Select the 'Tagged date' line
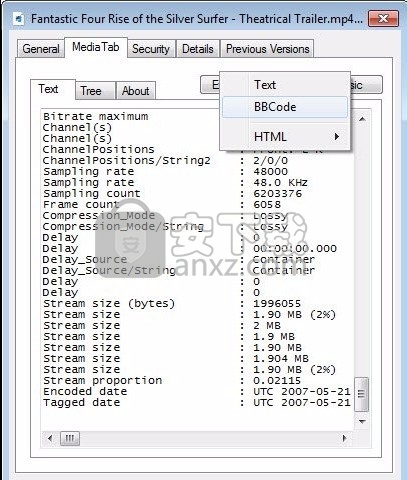Image resolution: width=407 pixels, height=480 pixels. 81,403
